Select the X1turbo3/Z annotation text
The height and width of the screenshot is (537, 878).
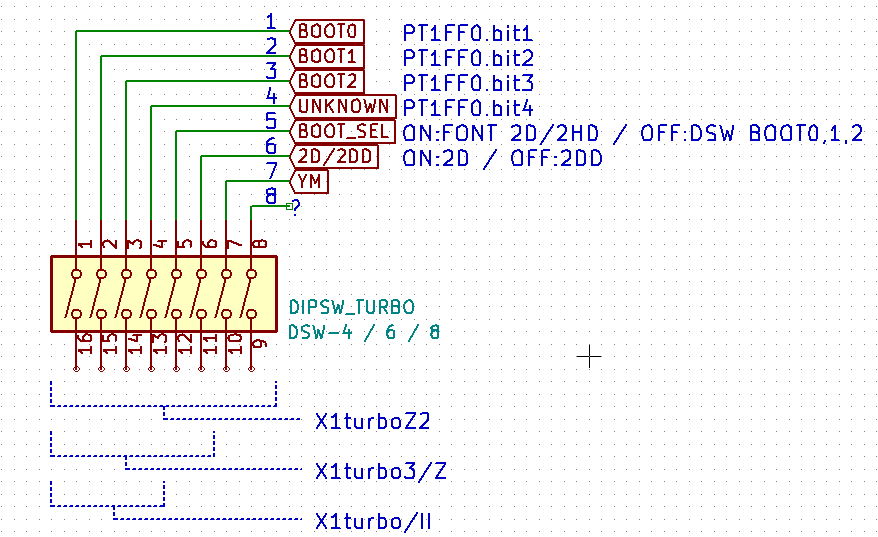[381, 471]
